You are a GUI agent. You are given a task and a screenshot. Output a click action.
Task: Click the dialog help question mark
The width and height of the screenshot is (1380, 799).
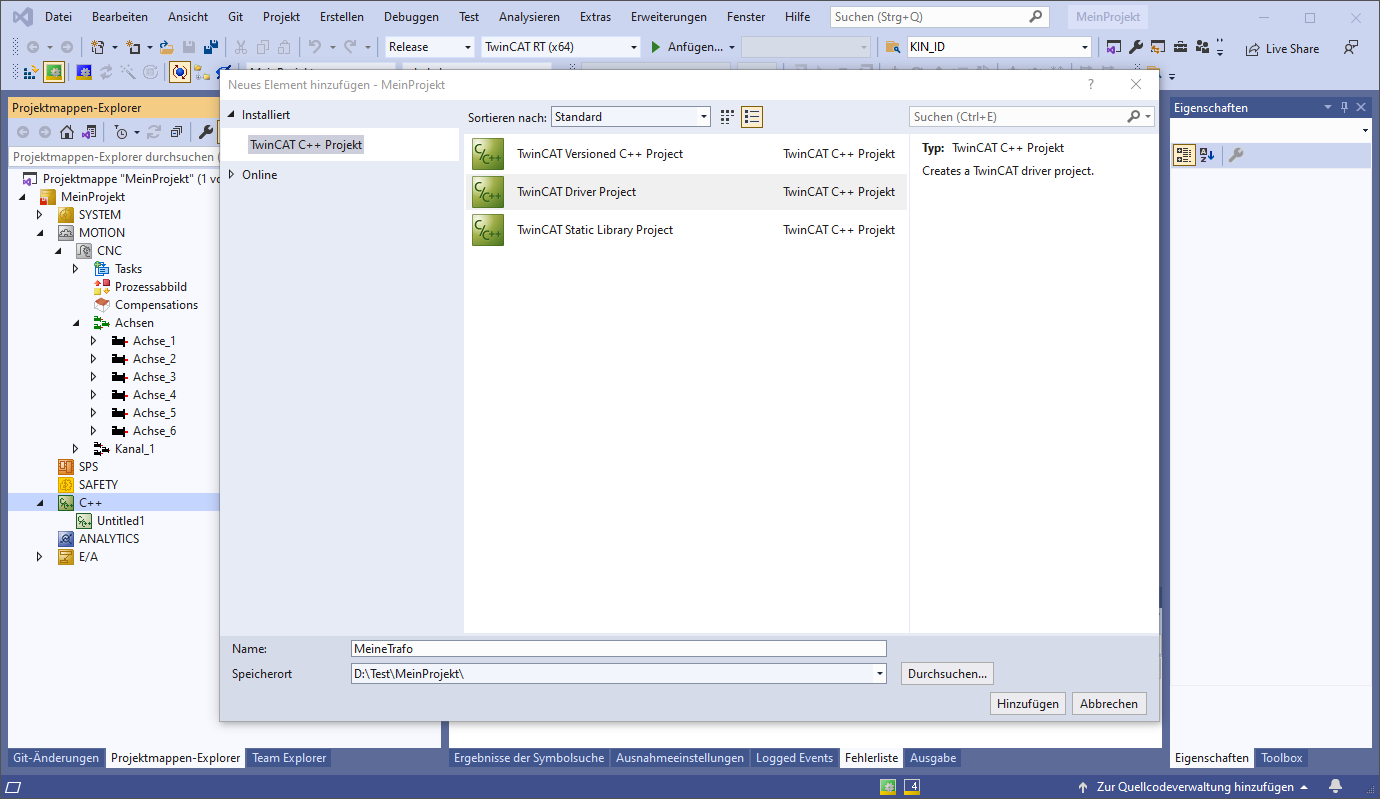pos(1091,85)
